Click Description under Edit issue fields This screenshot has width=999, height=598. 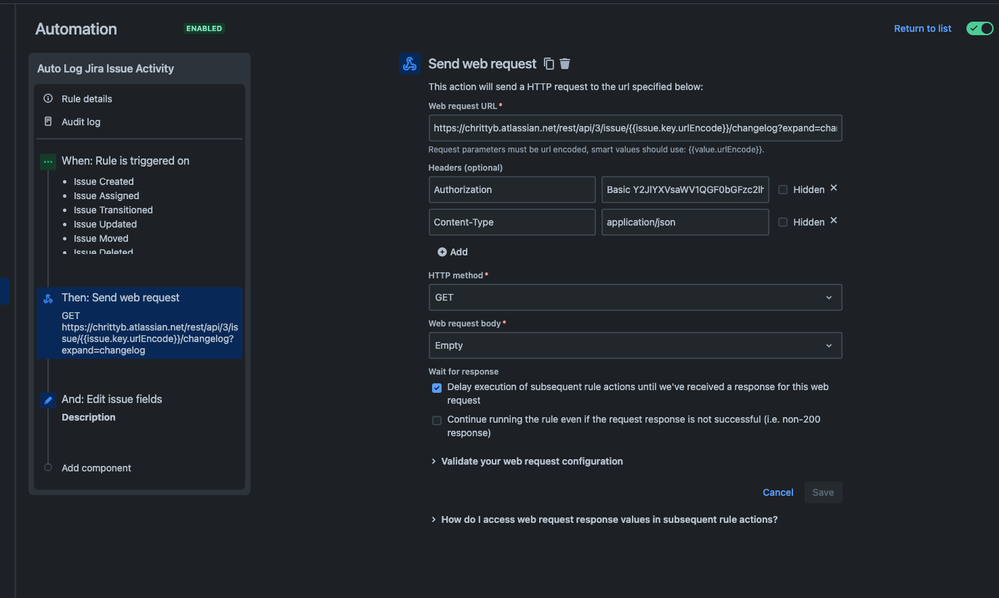88,417
